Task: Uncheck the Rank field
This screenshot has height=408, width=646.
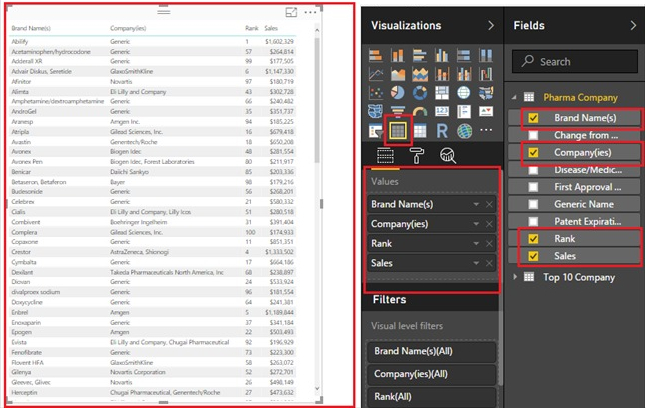Action: coord(533,239)
